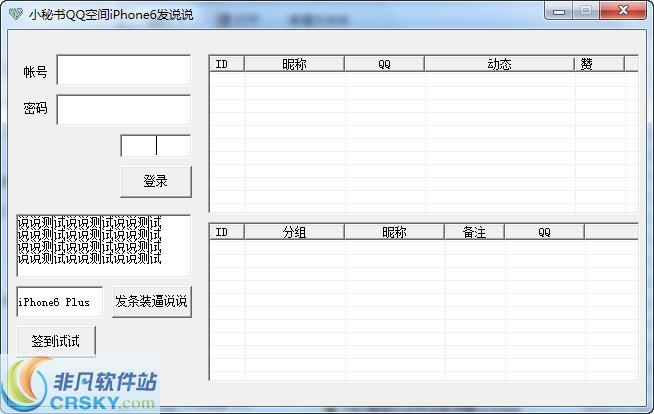Click the 登录 login button

(156, 181)
